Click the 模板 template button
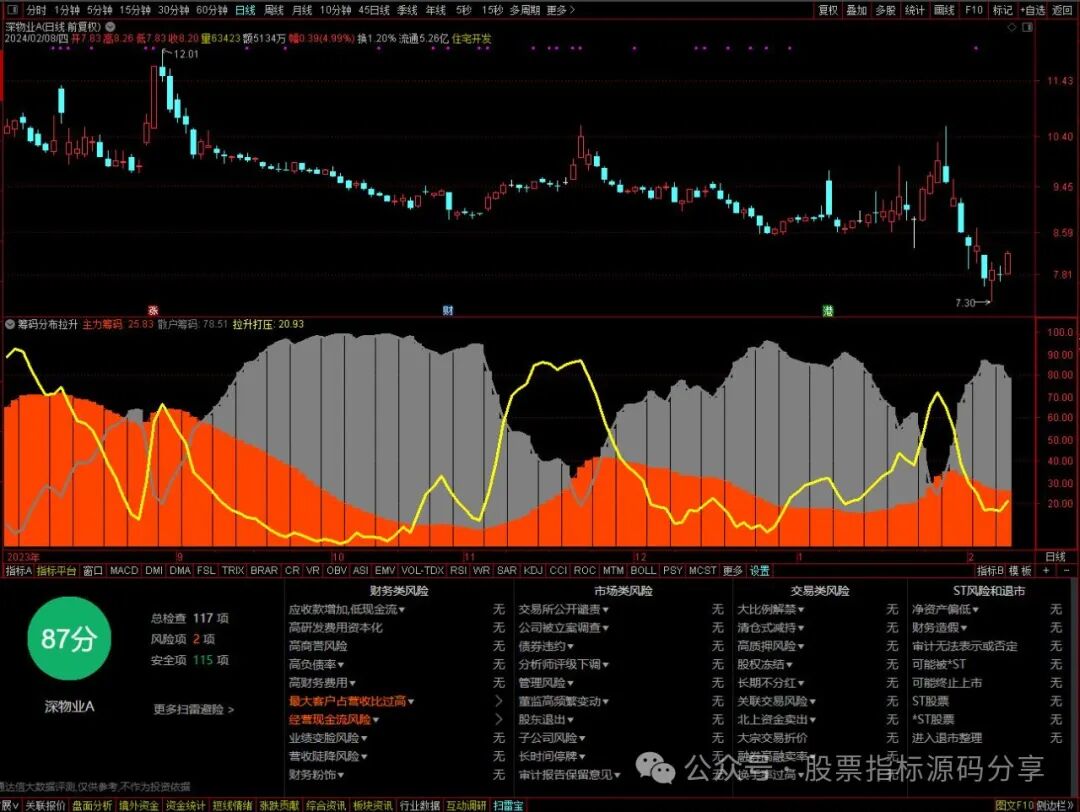The height and width of the screenshot is (812, 1080). point(1020,570)
